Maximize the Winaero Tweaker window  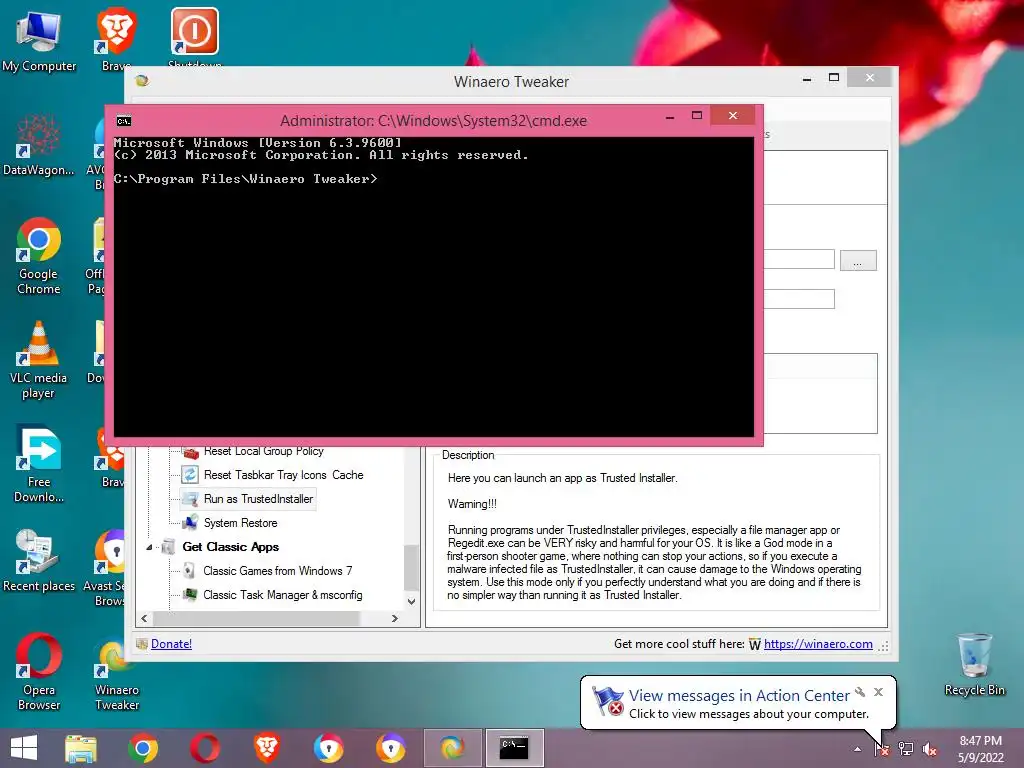coord(834,78)
